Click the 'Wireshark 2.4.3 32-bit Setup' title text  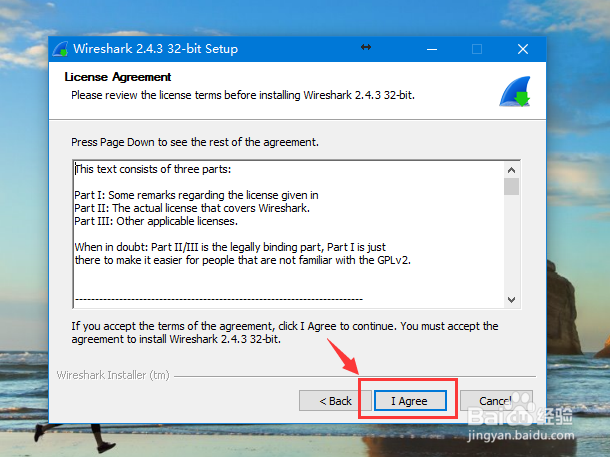pyautogui.click(x=156, y=49)
